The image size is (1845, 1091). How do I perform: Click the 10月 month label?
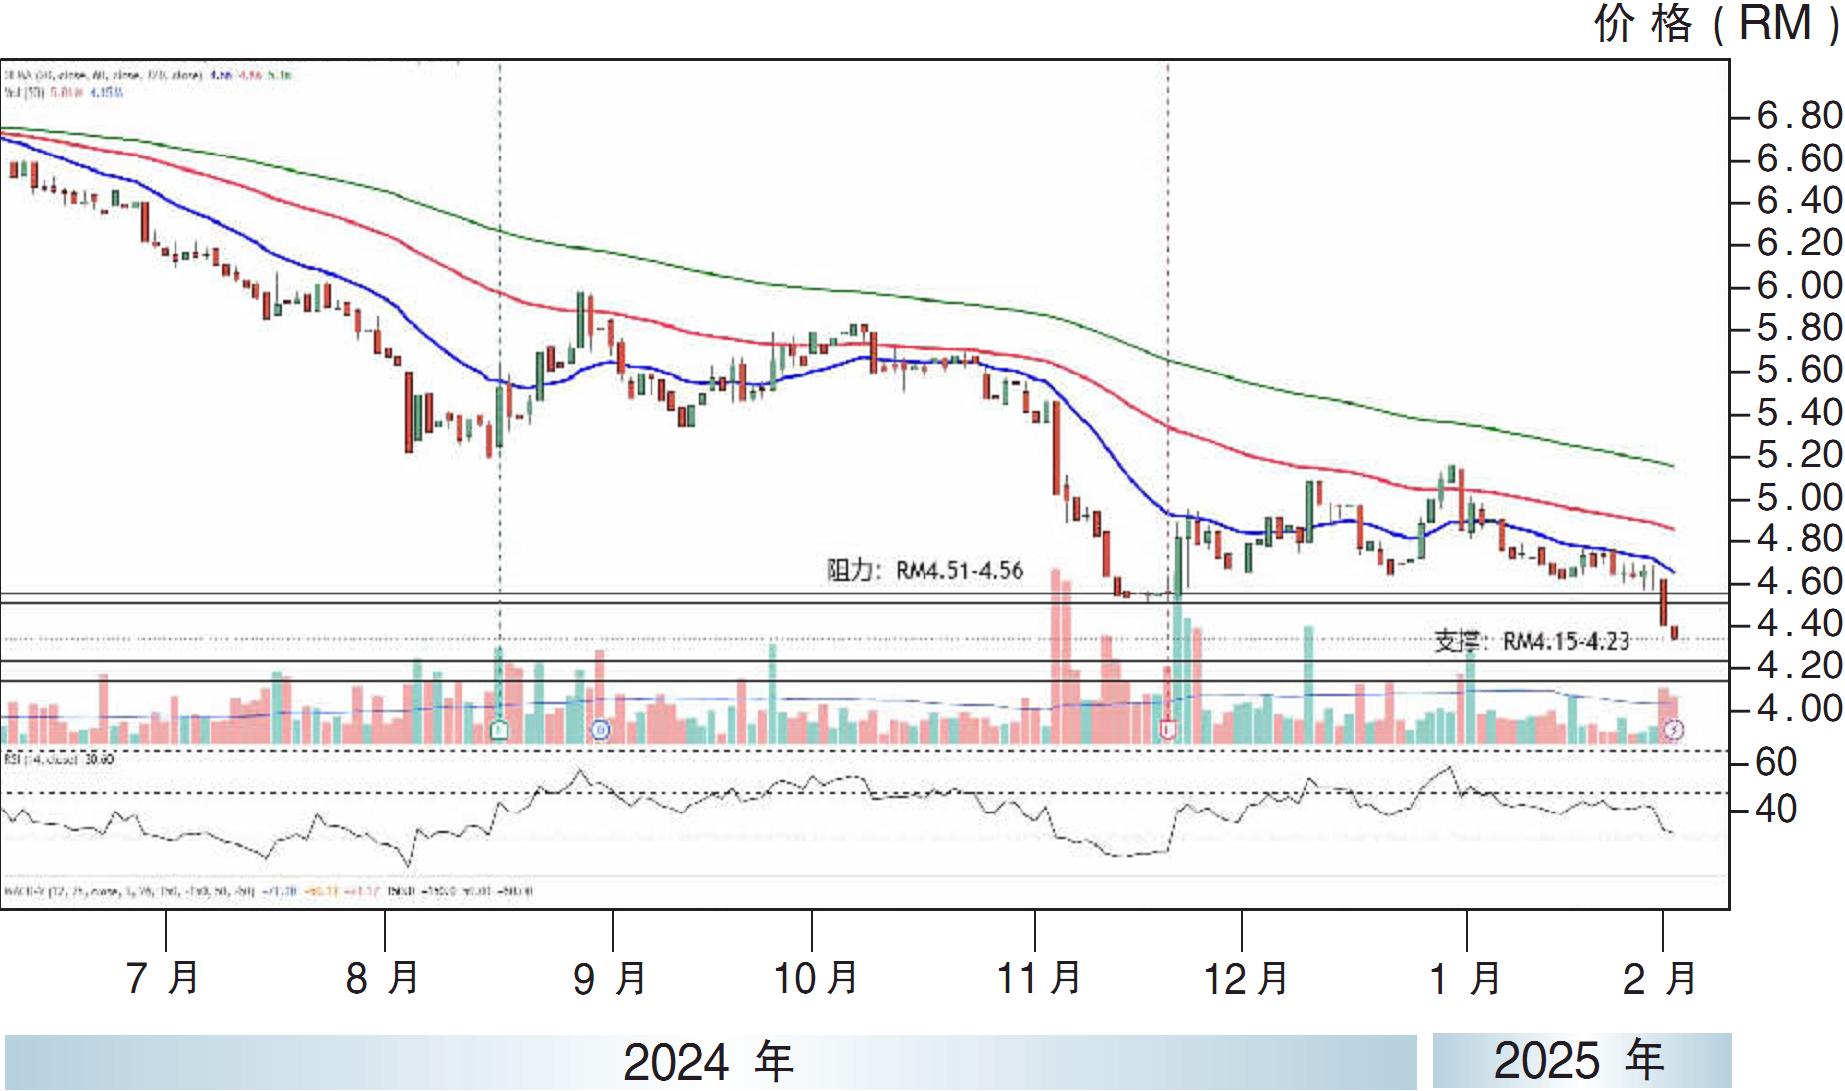coord(816,977)
